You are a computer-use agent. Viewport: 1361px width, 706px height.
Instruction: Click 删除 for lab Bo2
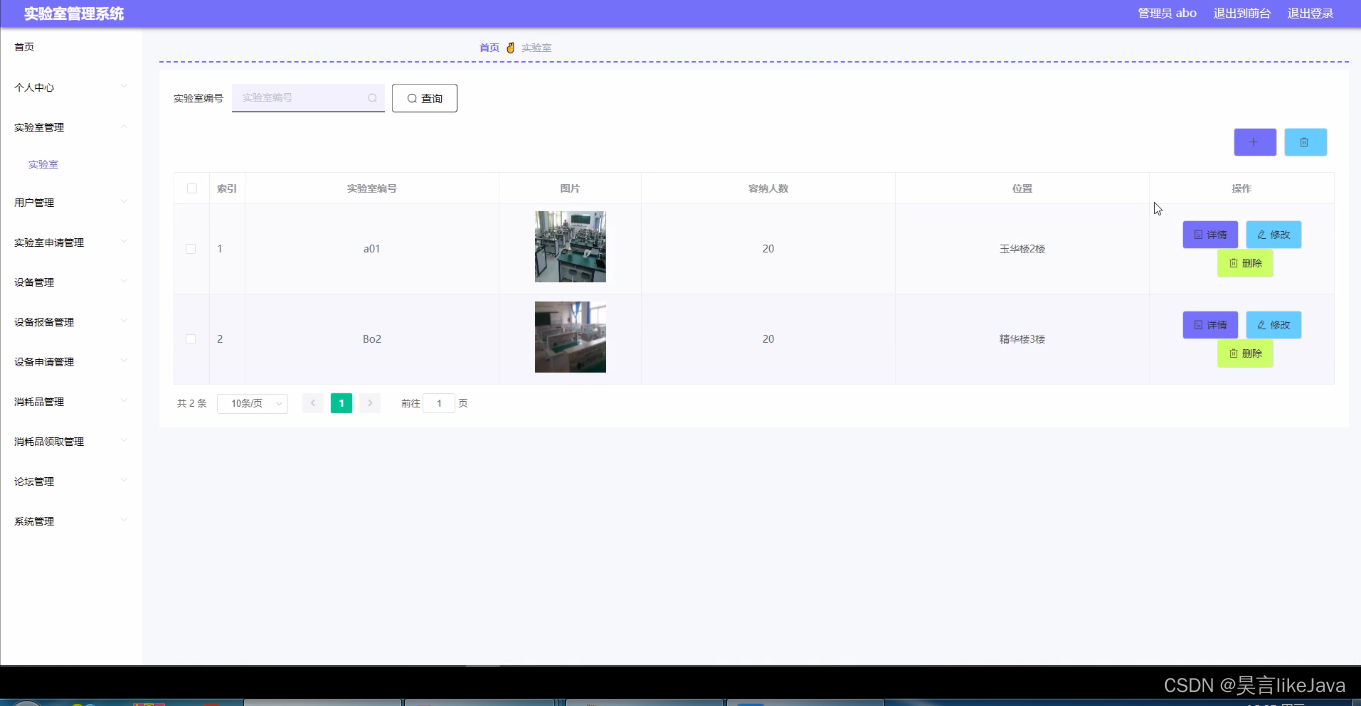[1245, 353]
